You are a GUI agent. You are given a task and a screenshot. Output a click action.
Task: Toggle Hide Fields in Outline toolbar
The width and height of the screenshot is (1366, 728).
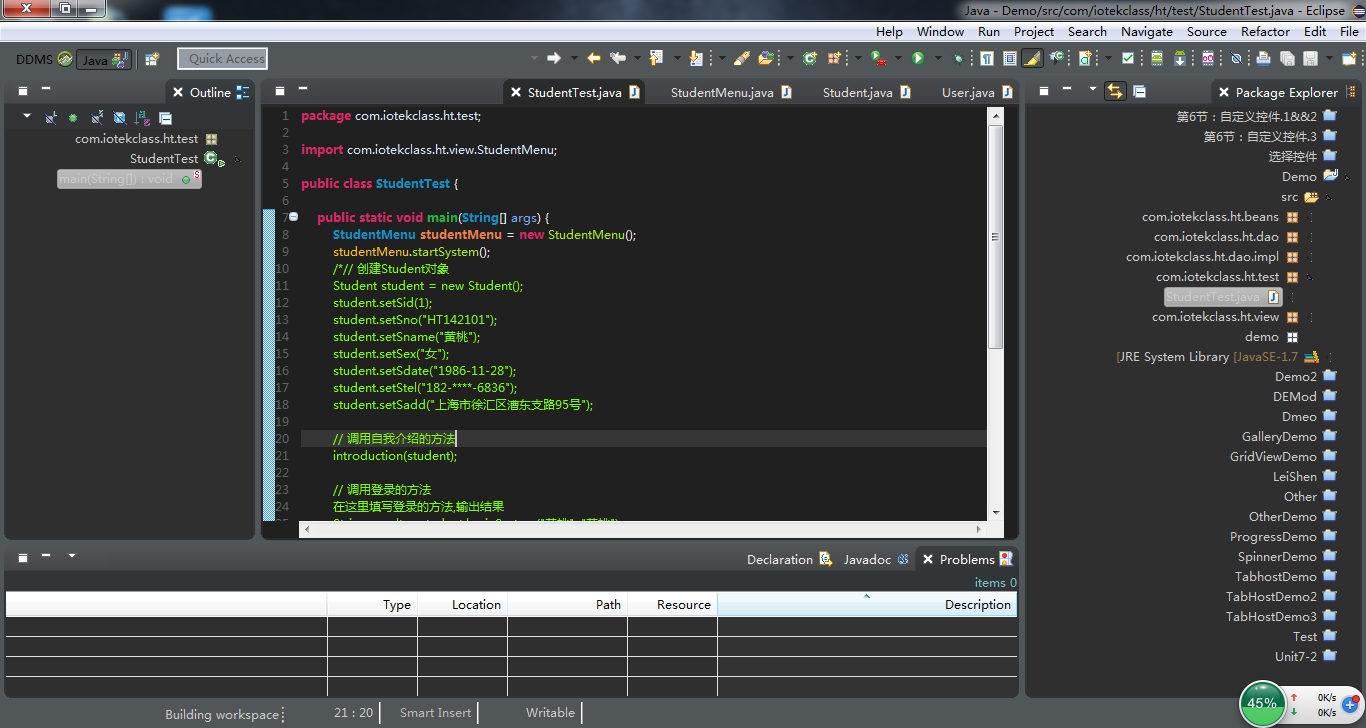tap(119, 118)
